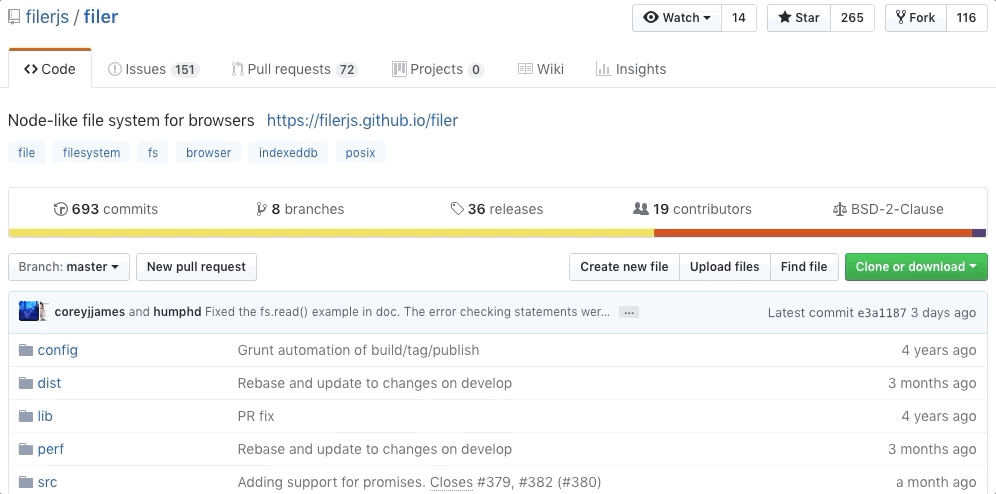Image resolution: width=996 pixels, height=494 pixels.
Task: Open commit hash e3a1187
Action: pyautogui.click(x=882, y=312)
